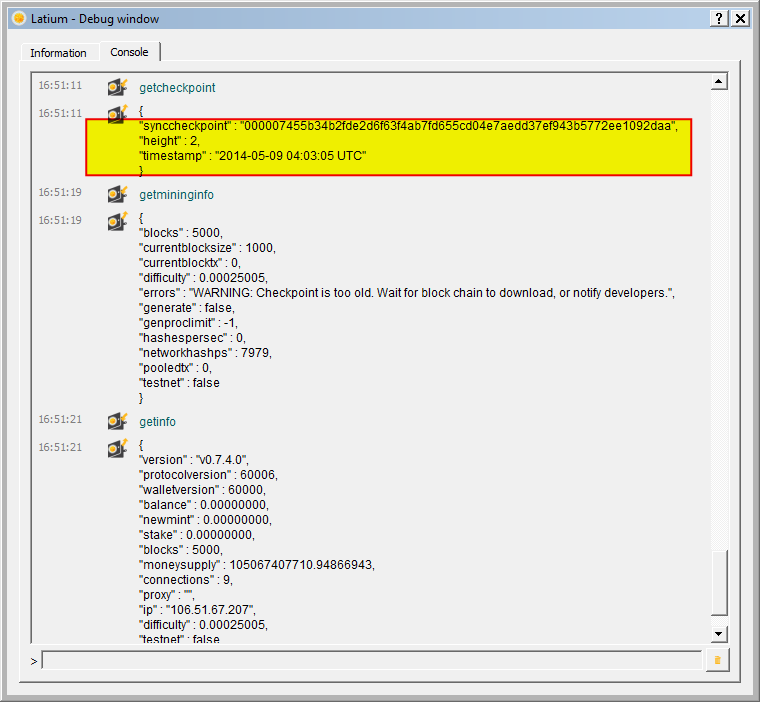Click the Latium icon in title bar
Screen dimensions: 760x702
[19, 18]
